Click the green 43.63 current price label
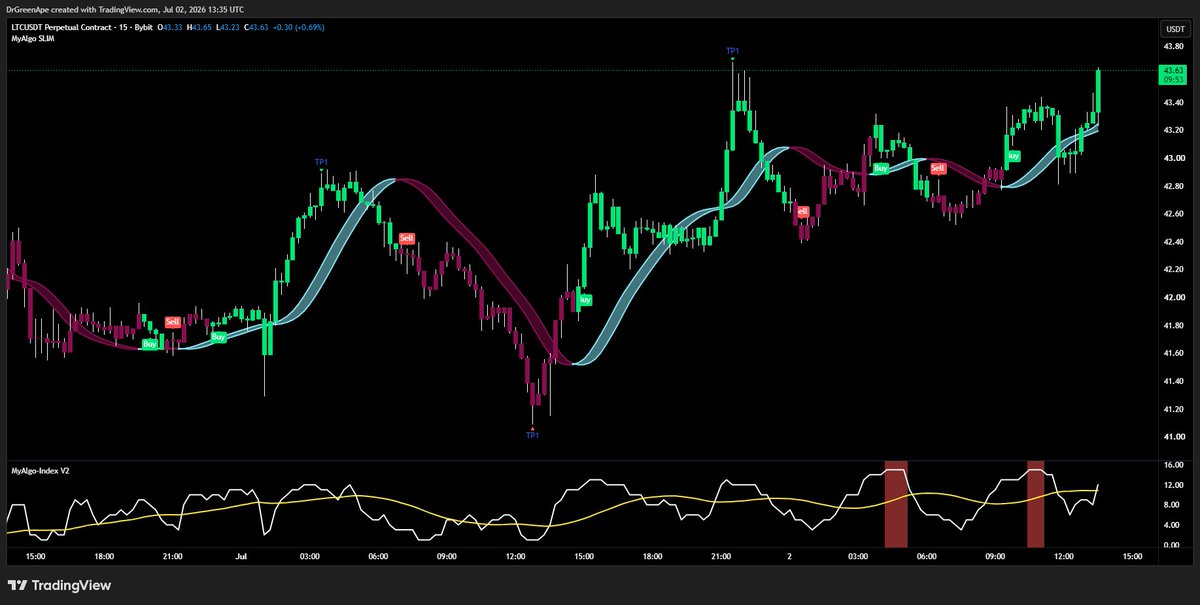The height and width of the screenshot is (605, 1200). coord(1171,75)
